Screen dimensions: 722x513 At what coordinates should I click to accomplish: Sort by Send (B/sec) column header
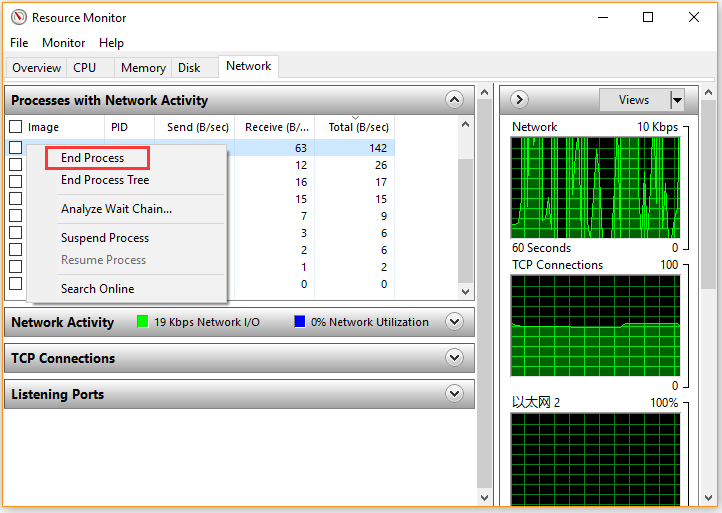[x=195, y=127]
